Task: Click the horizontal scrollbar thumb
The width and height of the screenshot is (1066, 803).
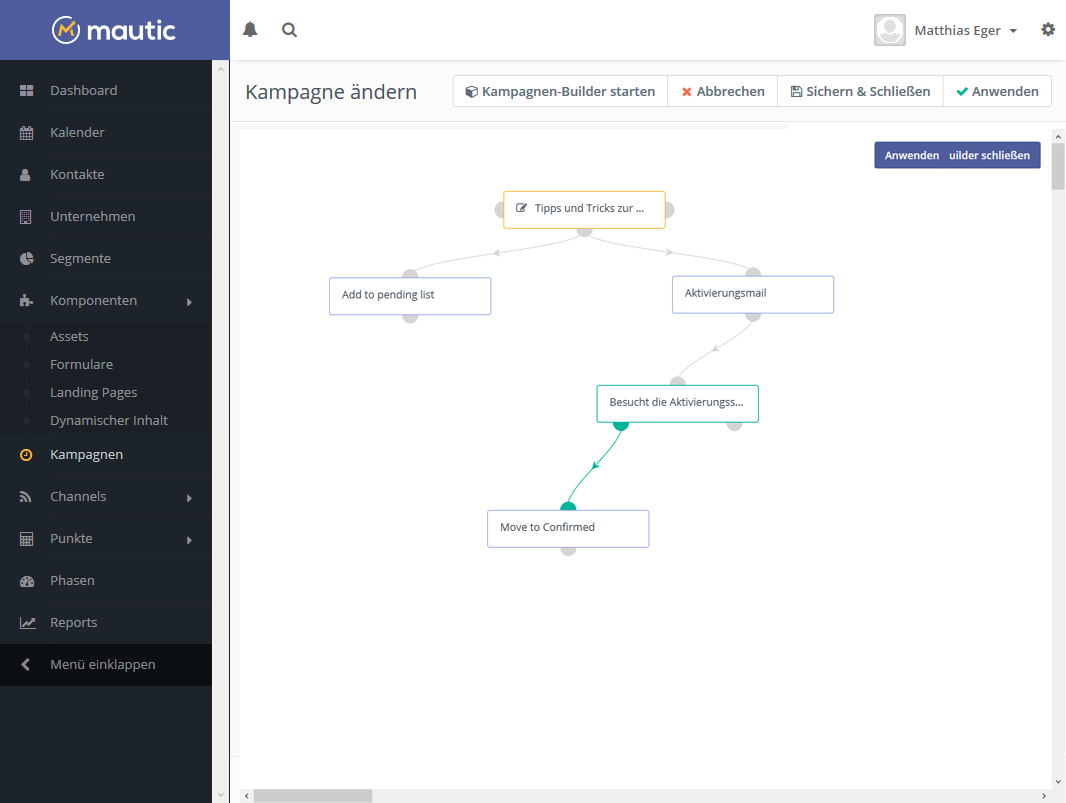Action: click(312, 796)
